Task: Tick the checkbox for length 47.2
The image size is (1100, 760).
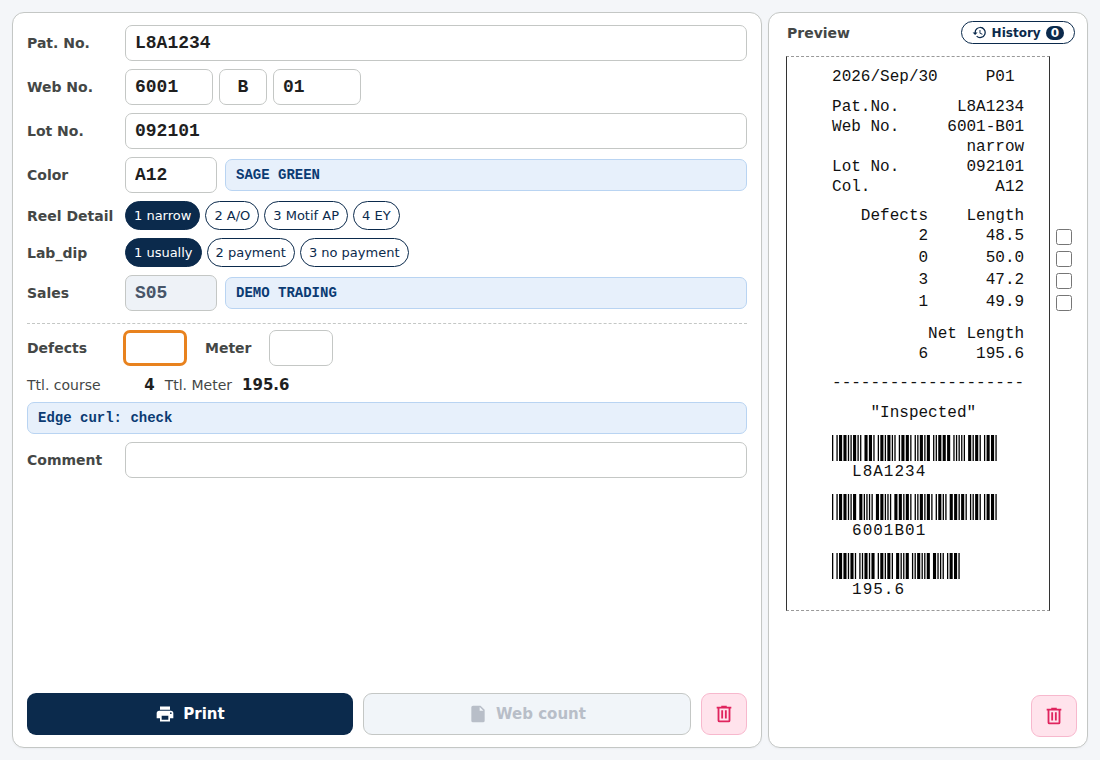Action: click(x=1064, y=281)
